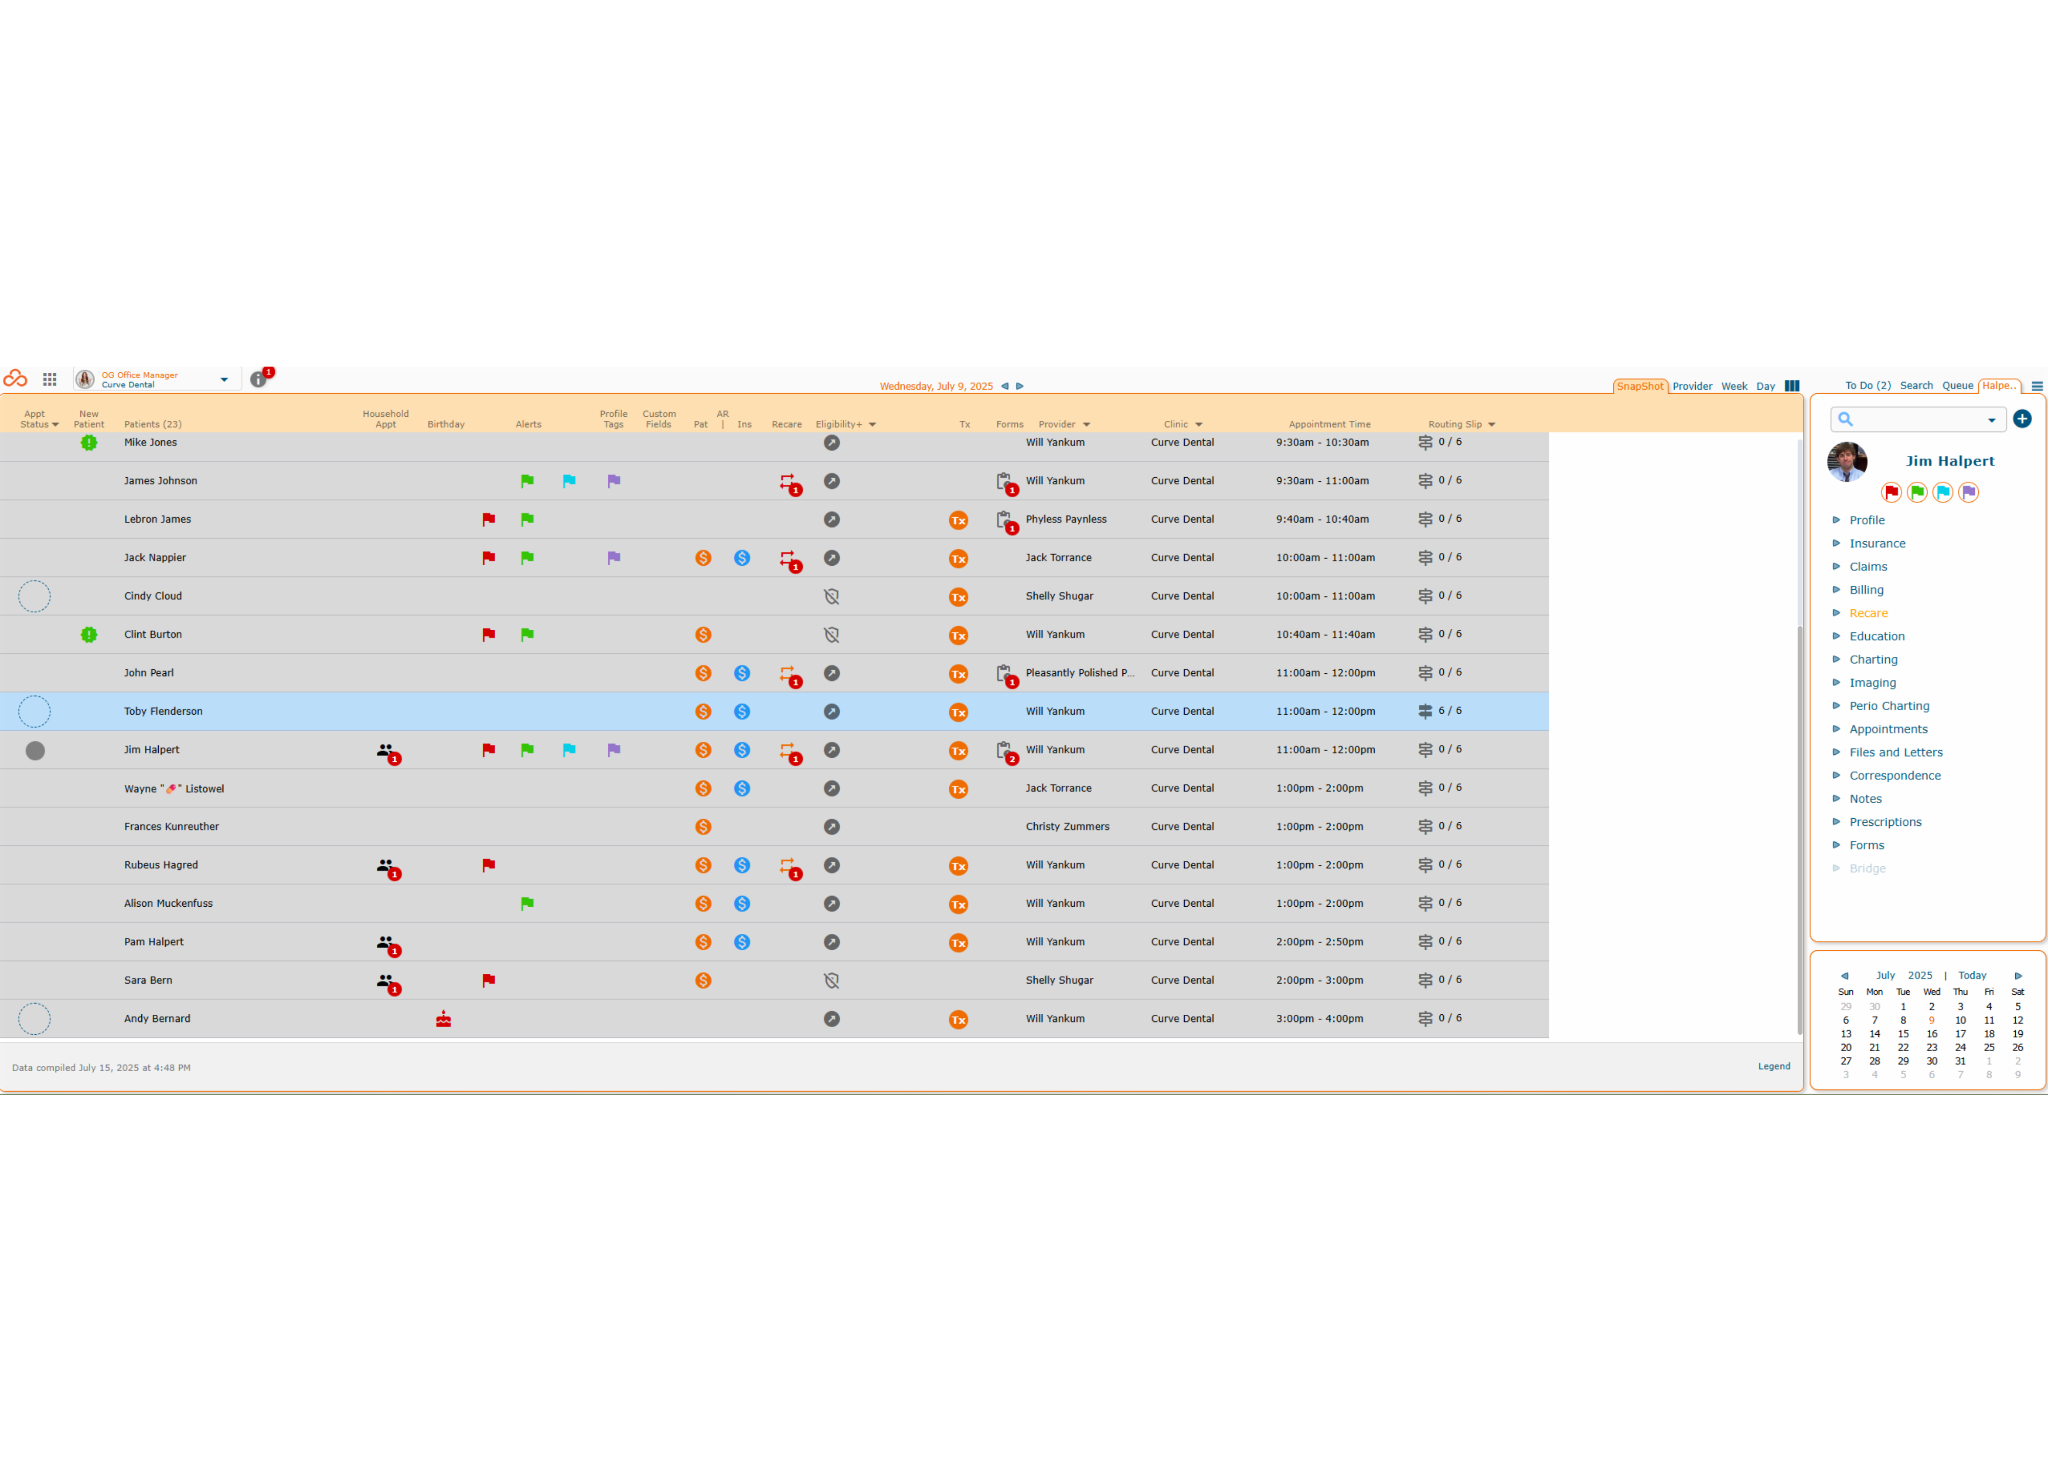This screenshot has height=1463, width=2048.
Task: Open Jack Nappier's Tx treatment icon
Action: click(x=958, y=559)
